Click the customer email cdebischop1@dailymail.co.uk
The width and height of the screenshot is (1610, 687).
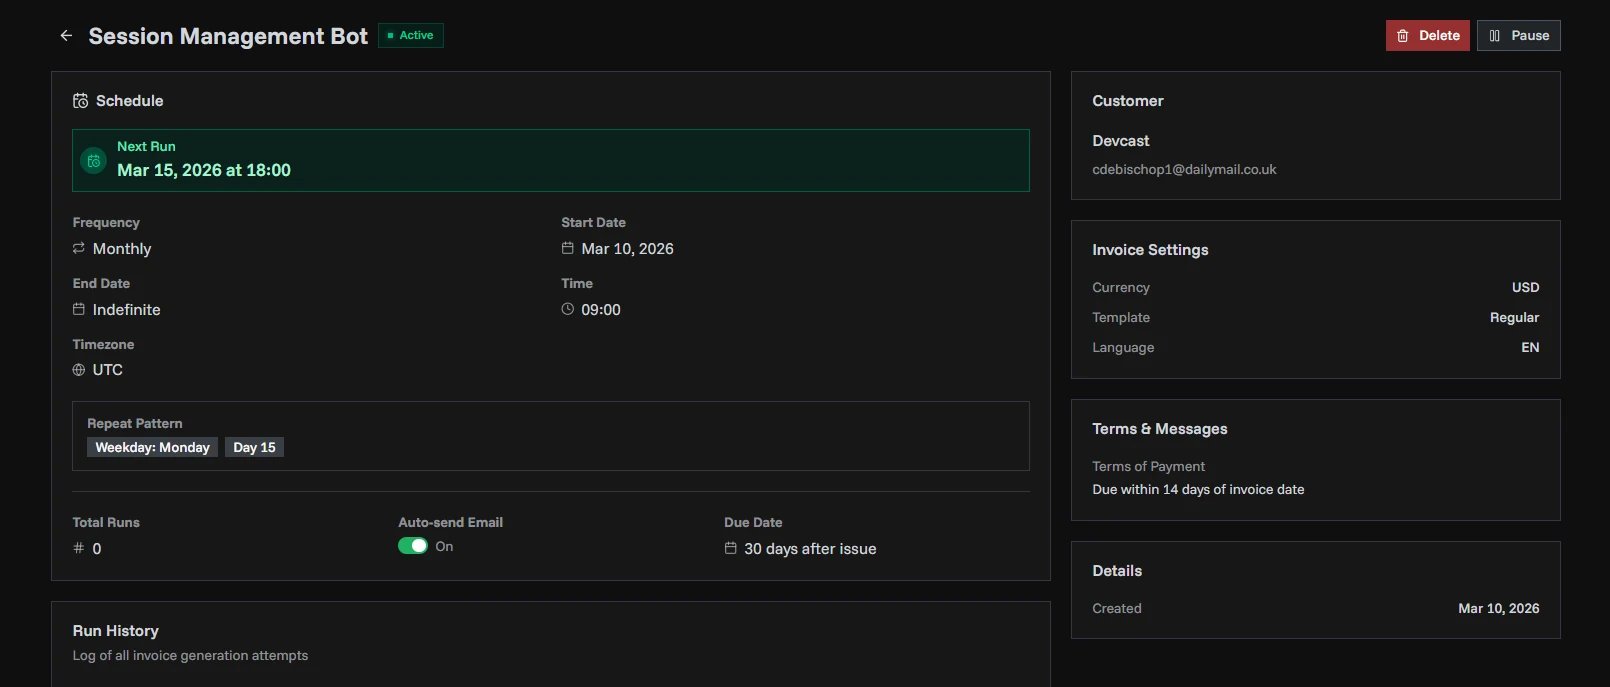pyautogui.click(x=1184, y=169)
